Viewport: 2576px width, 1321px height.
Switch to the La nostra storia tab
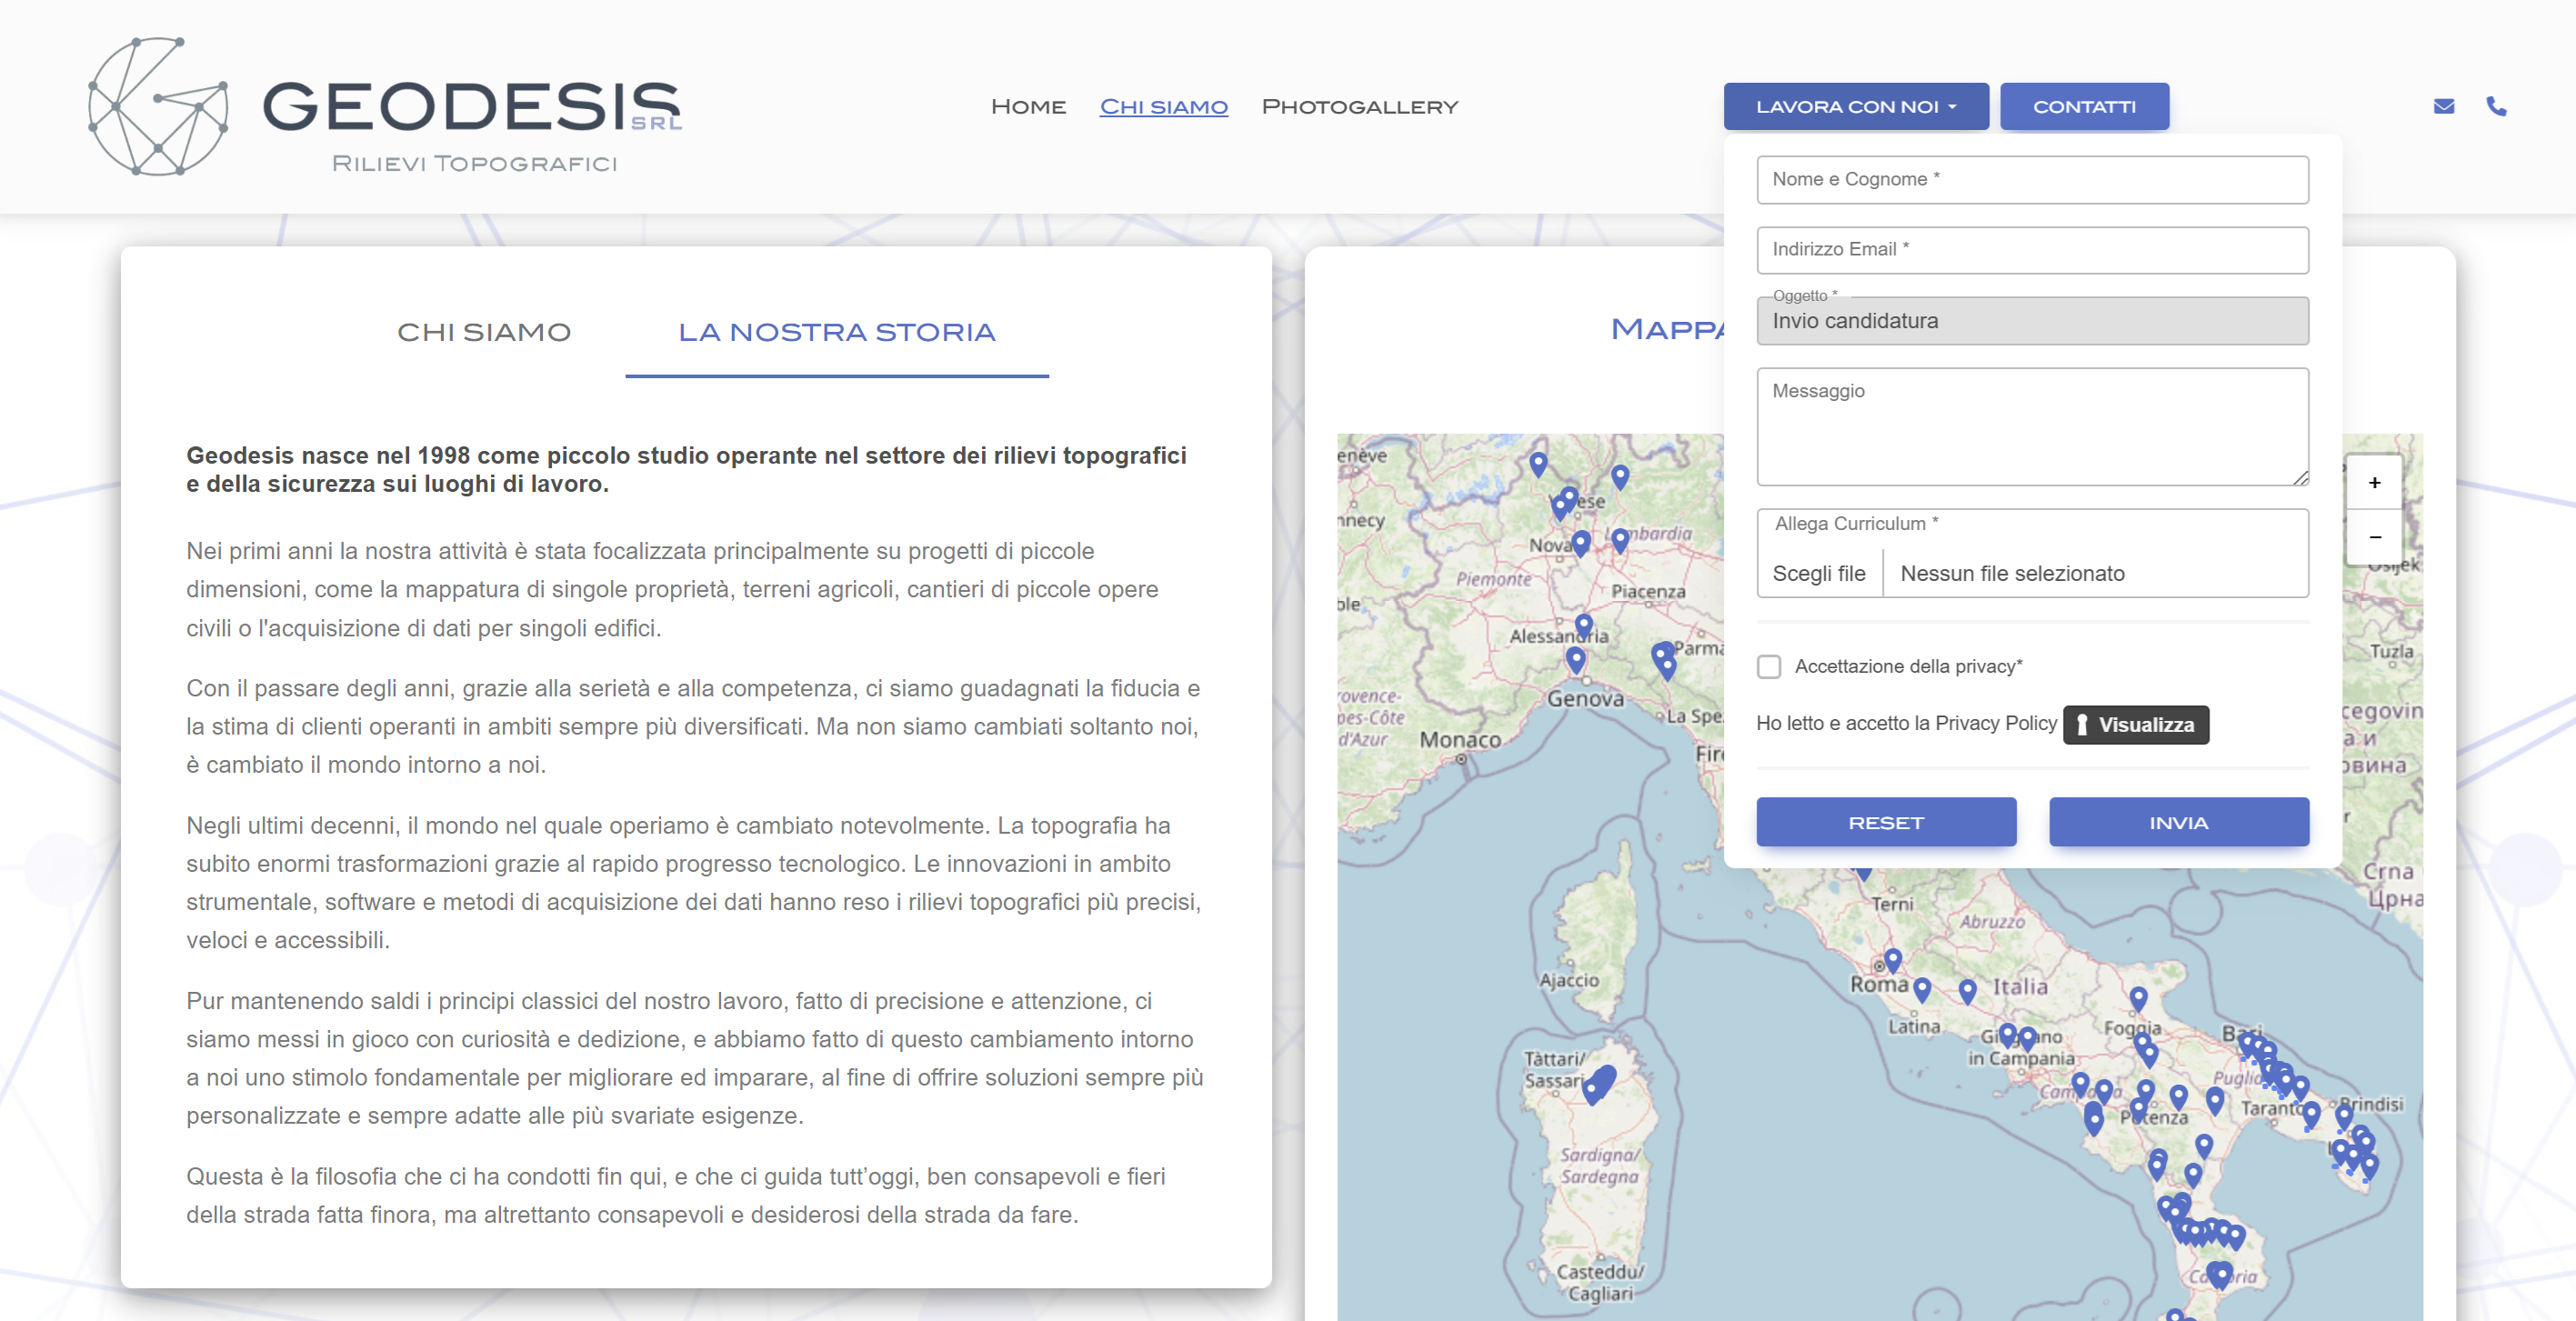pos(838,332)
